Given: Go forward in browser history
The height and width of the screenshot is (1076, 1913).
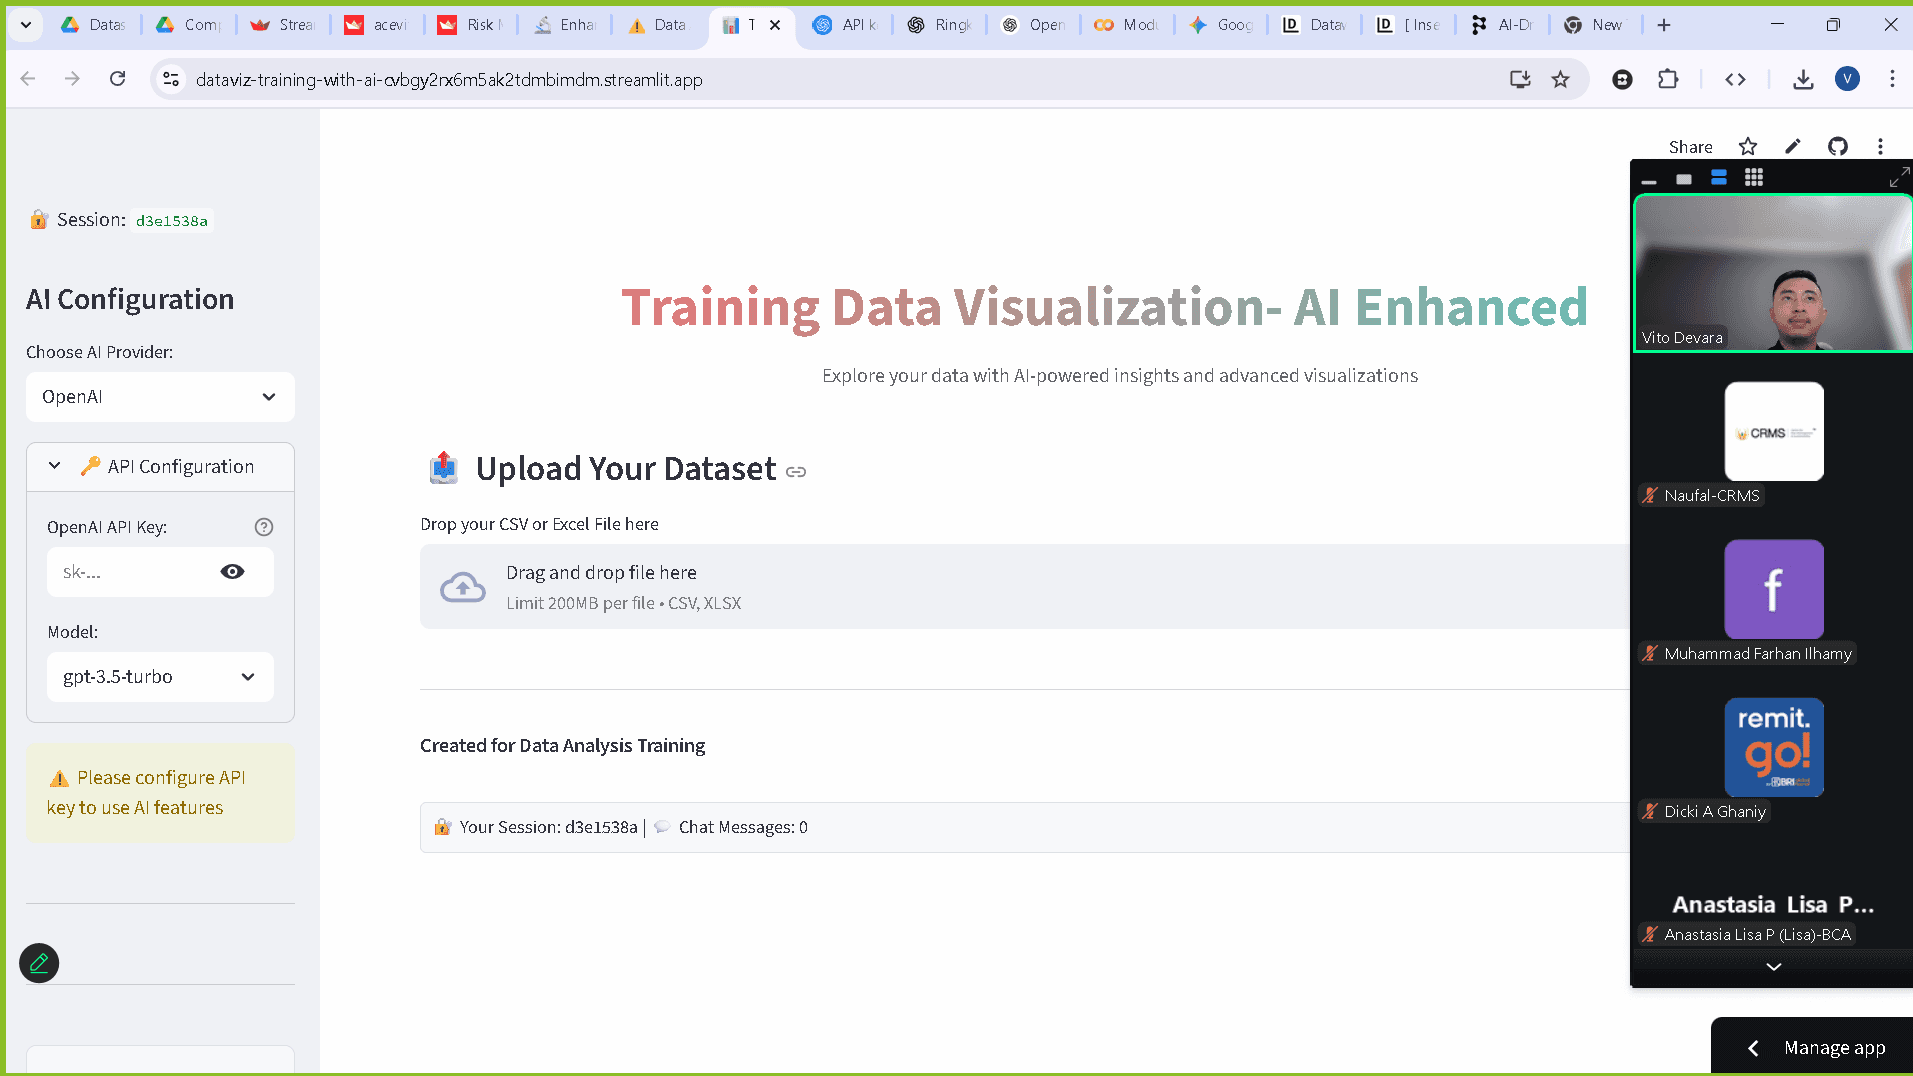Looking at the screenshot, I should click(x=72, y=79).
